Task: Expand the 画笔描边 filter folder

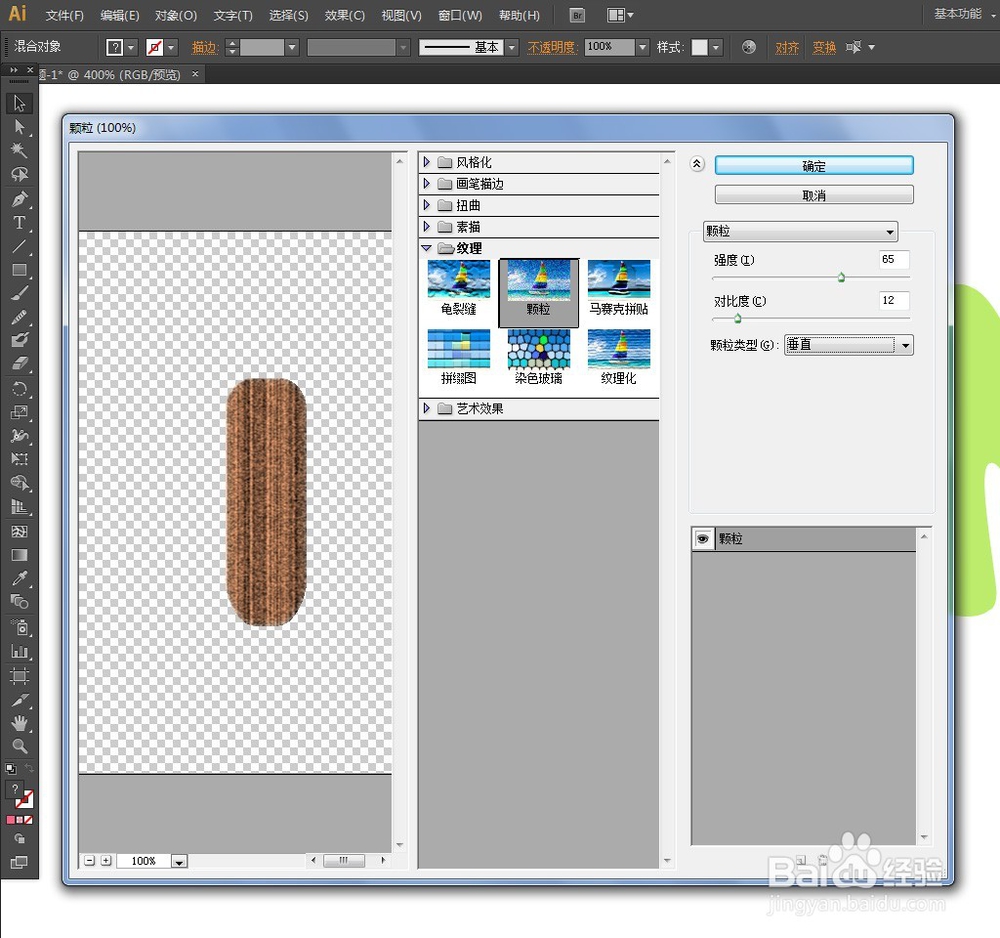Action: click(427, 184)
